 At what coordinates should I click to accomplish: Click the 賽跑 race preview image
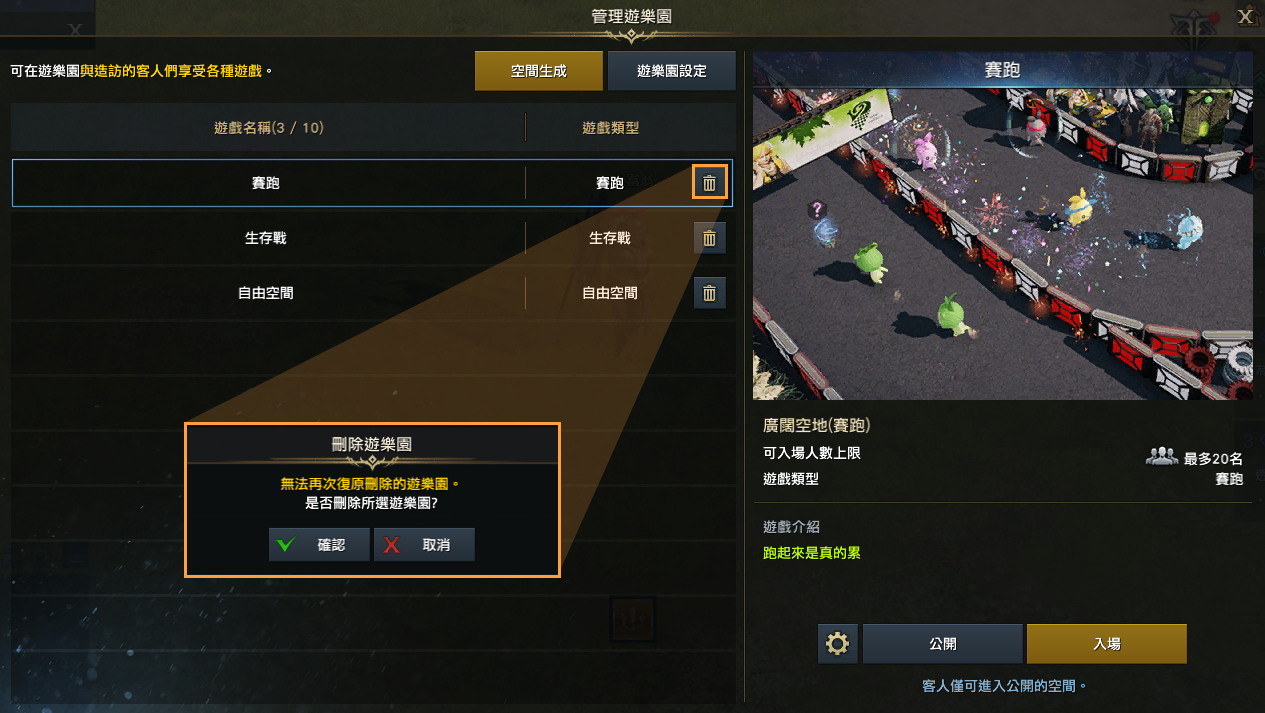tap(1003, 244)
